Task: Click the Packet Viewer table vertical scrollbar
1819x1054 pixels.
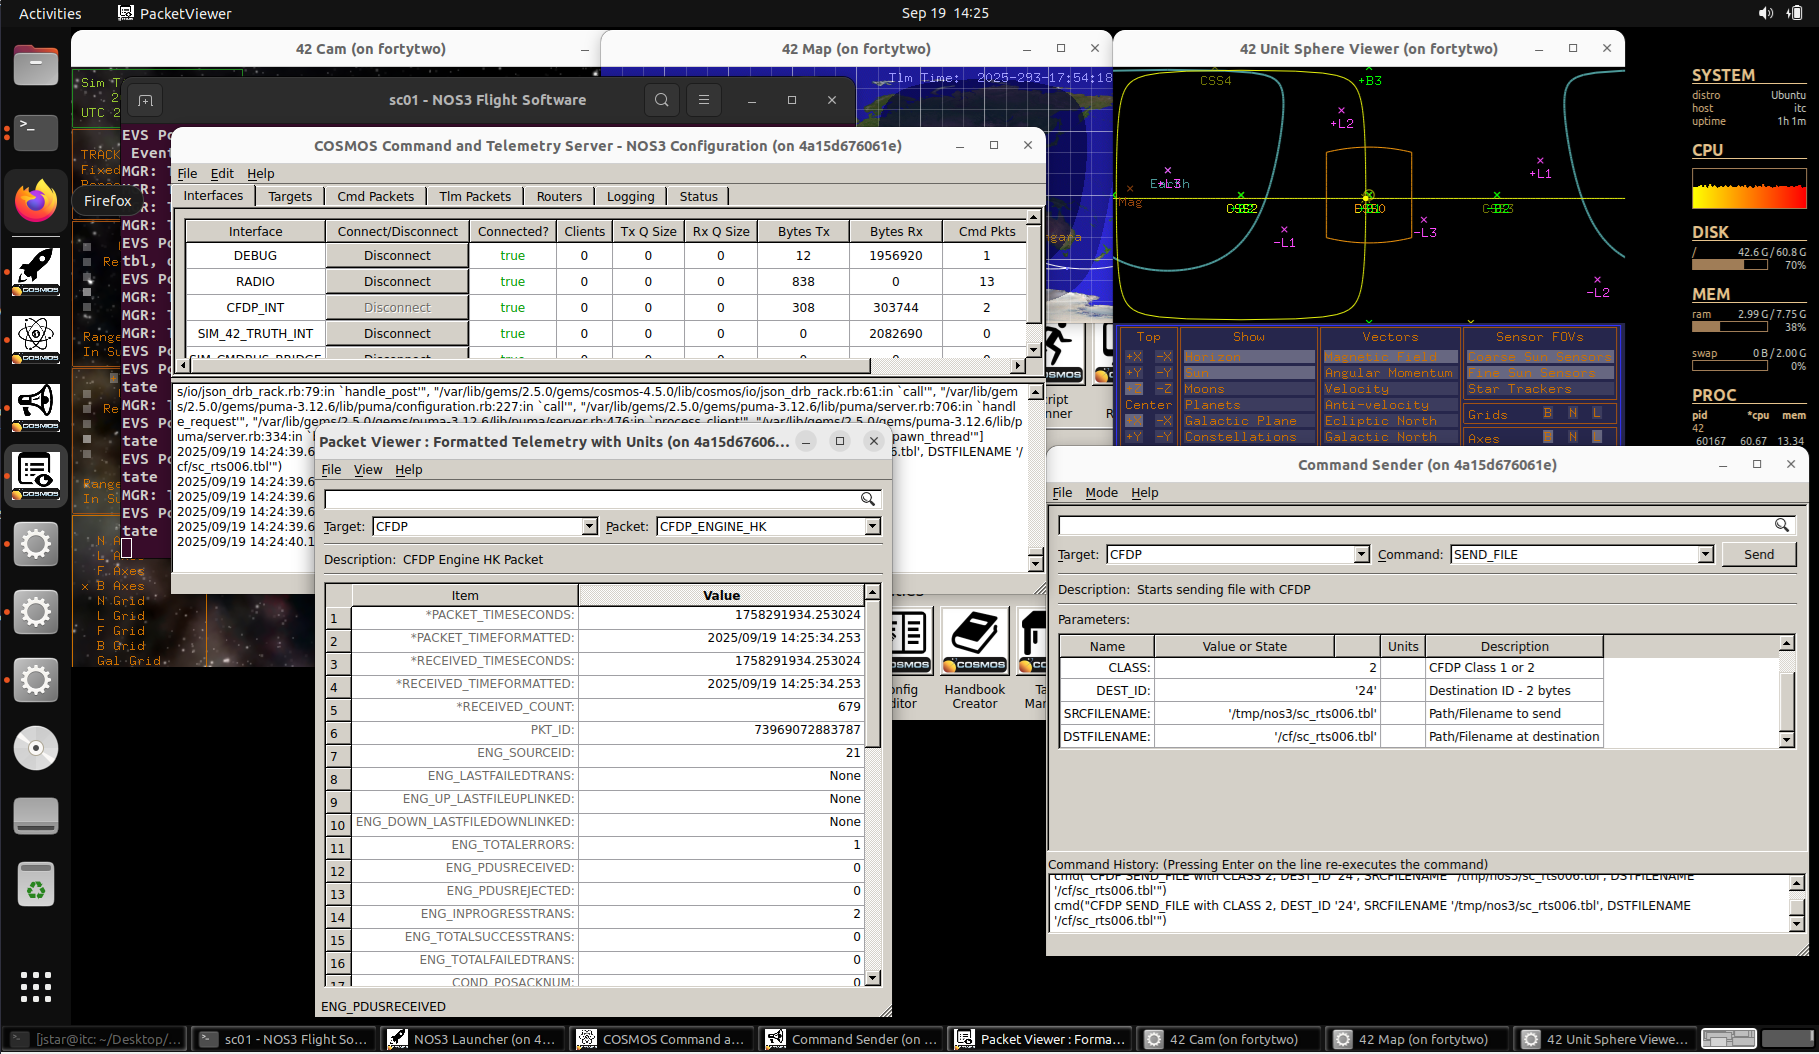Action: pos(872,784)
